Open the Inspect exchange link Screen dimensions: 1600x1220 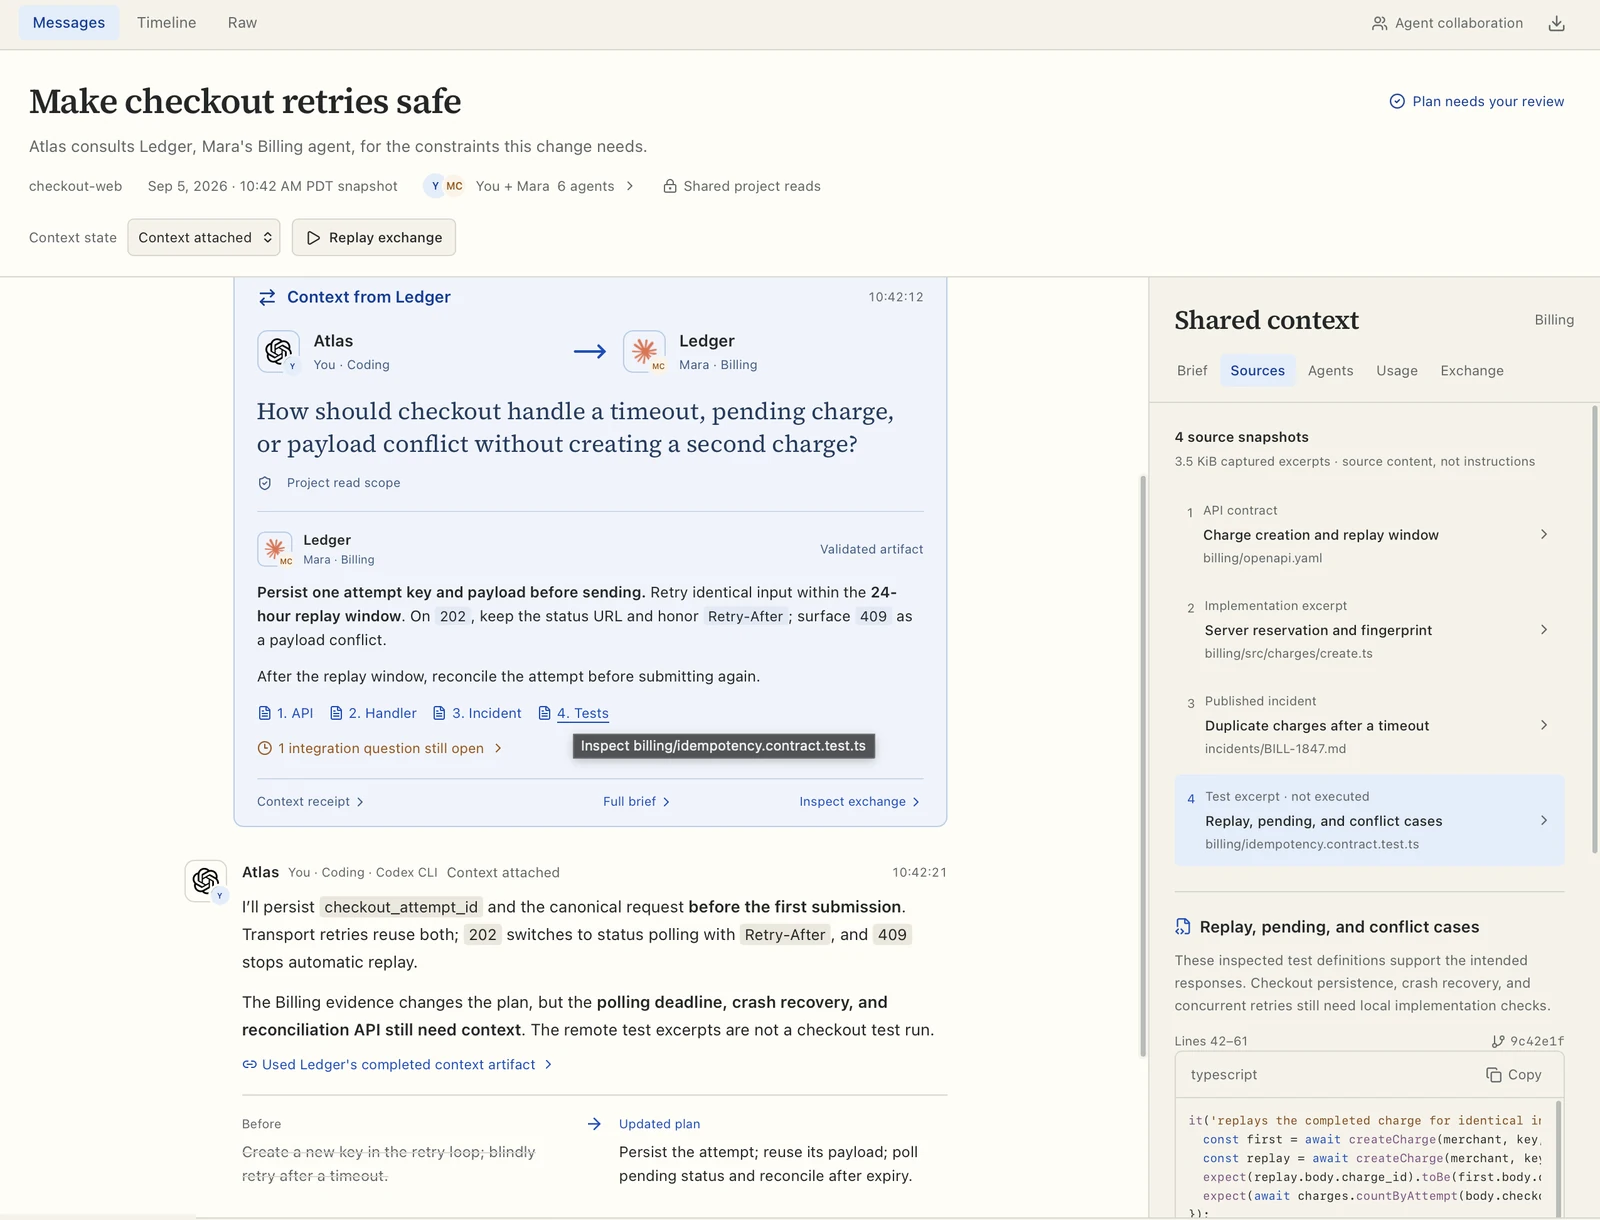point(860,802)
